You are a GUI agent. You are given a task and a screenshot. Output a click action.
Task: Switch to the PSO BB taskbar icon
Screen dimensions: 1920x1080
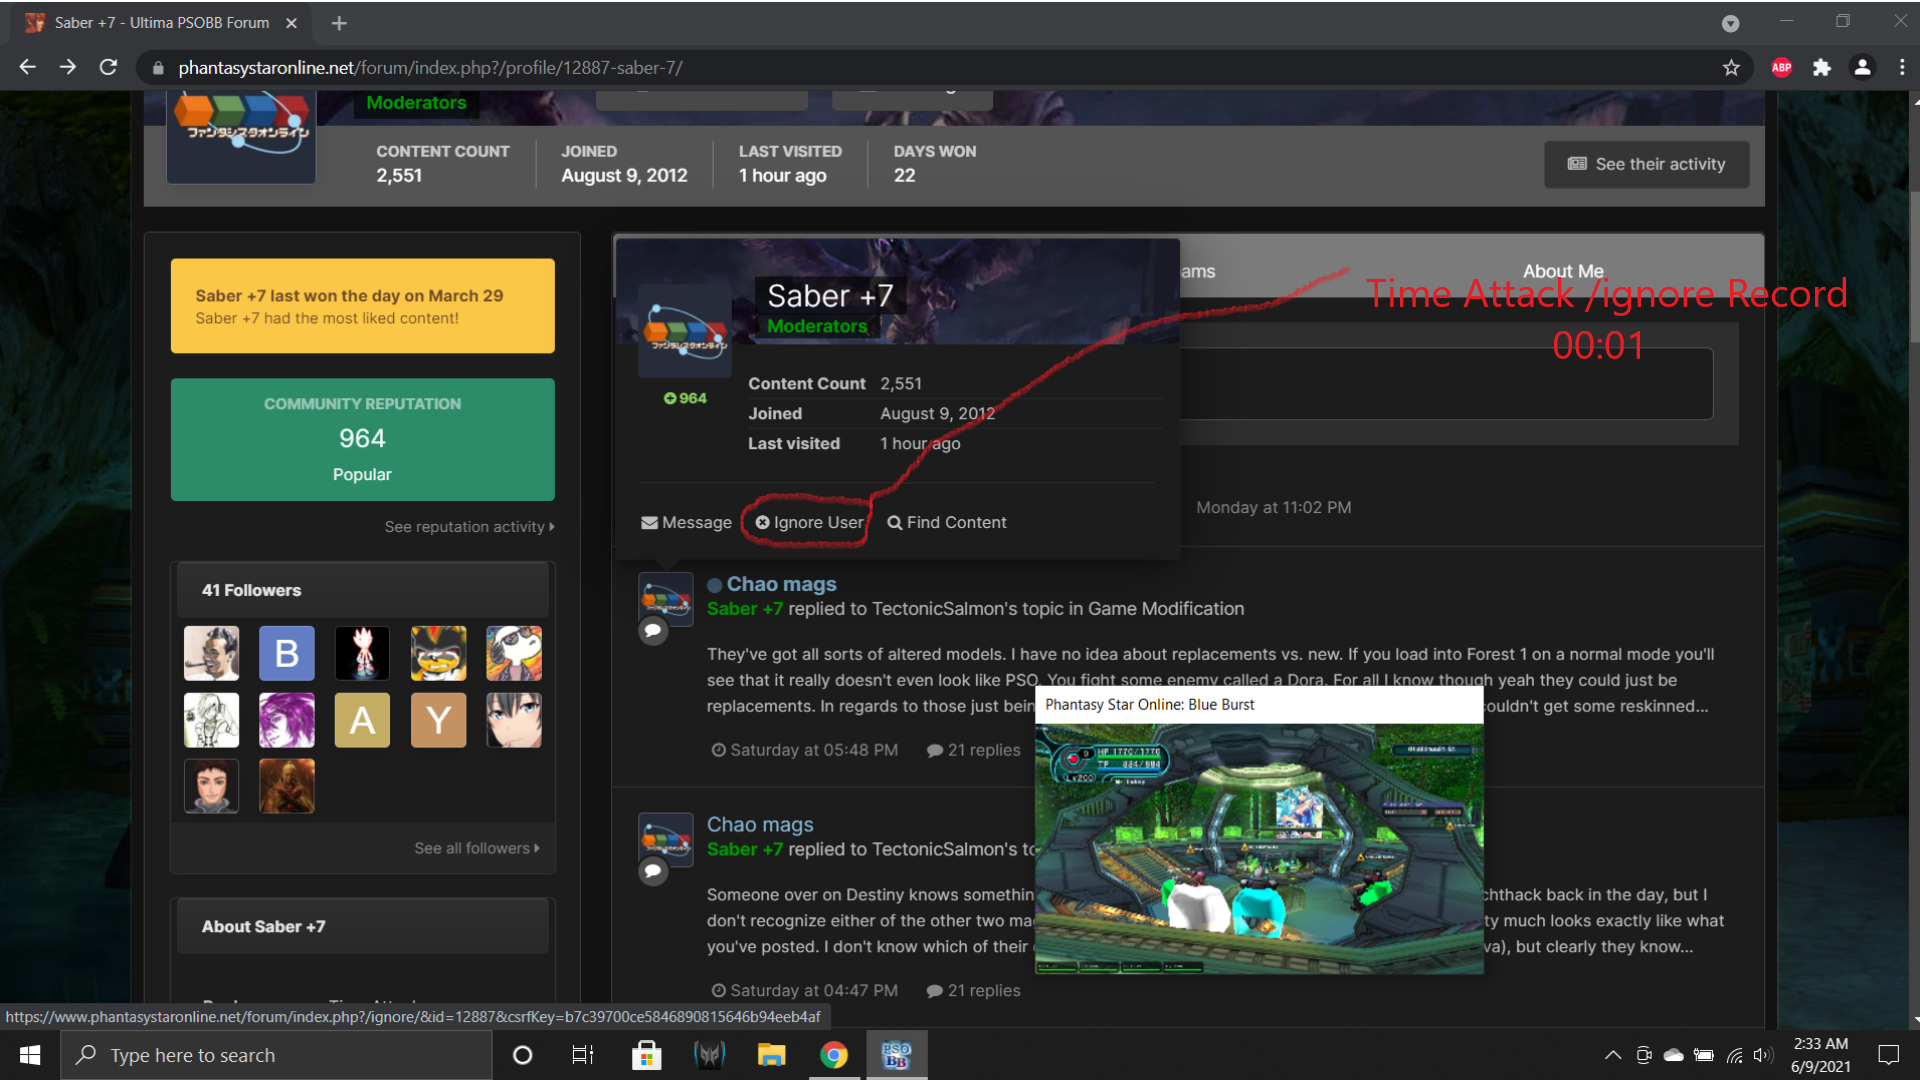pyautogui.click(x=896, y=1055)
